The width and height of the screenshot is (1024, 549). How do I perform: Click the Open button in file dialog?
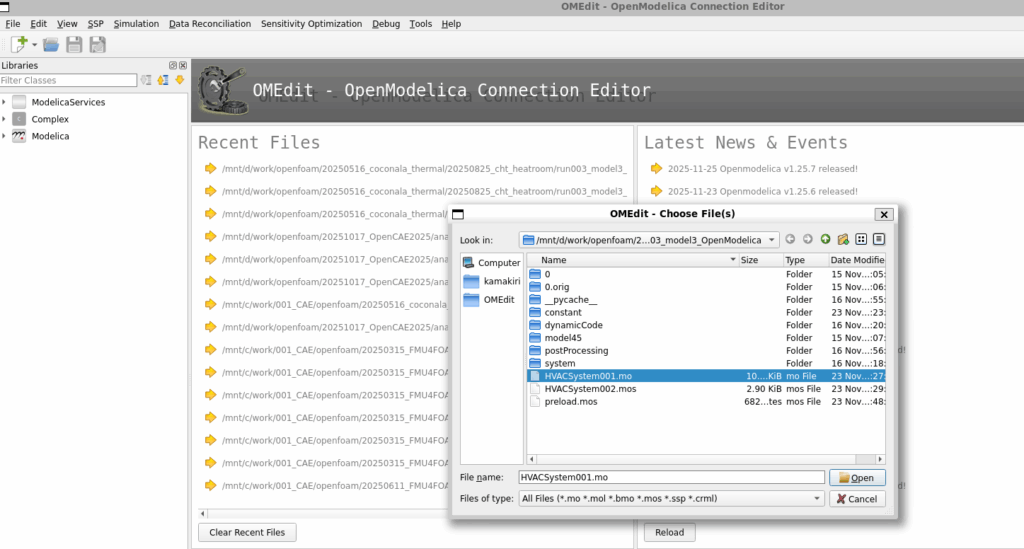(x=858, y=478)
